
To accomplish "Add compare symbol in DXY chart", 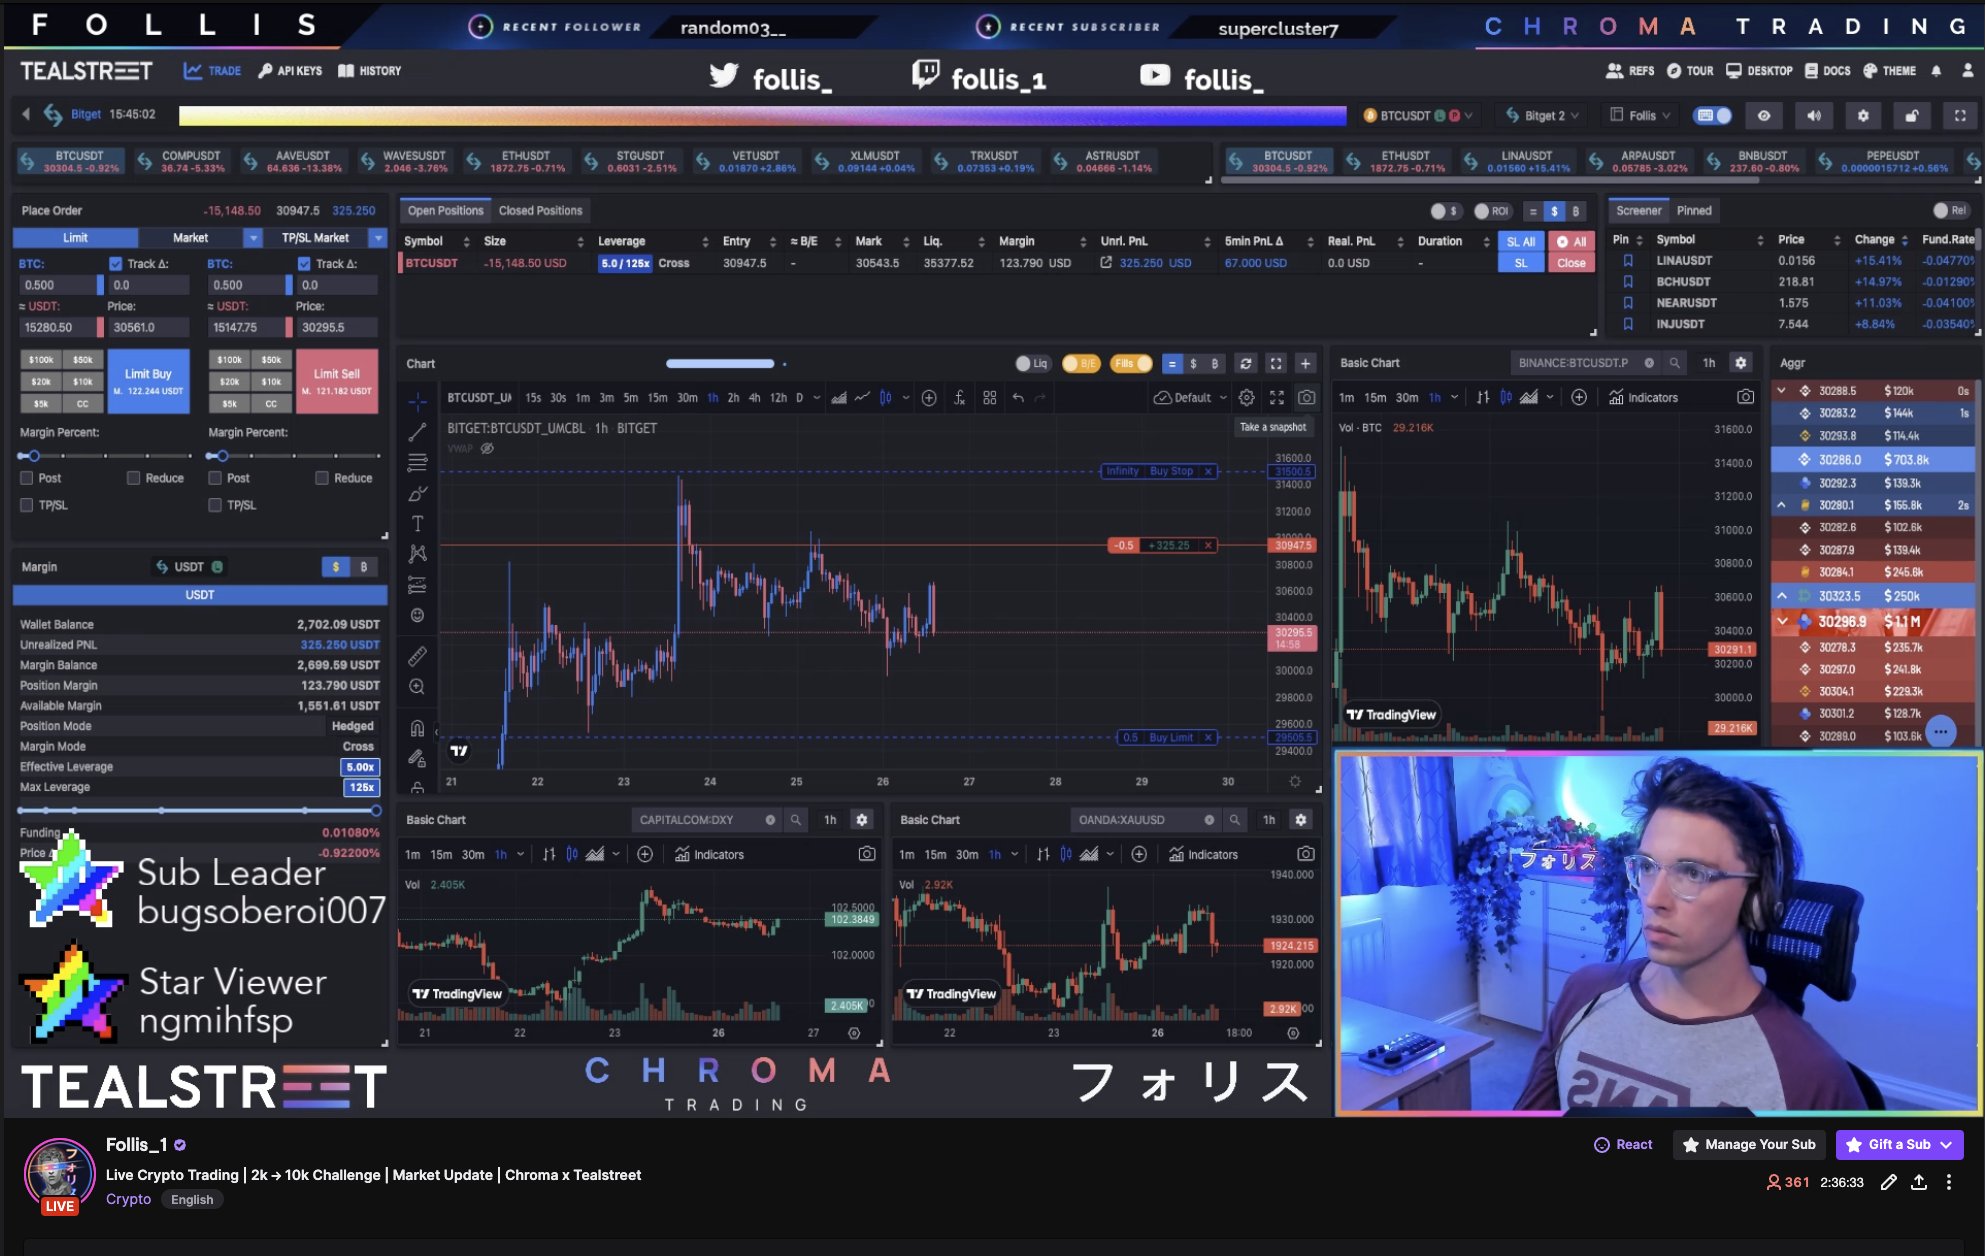I will (x=645, y=854).
